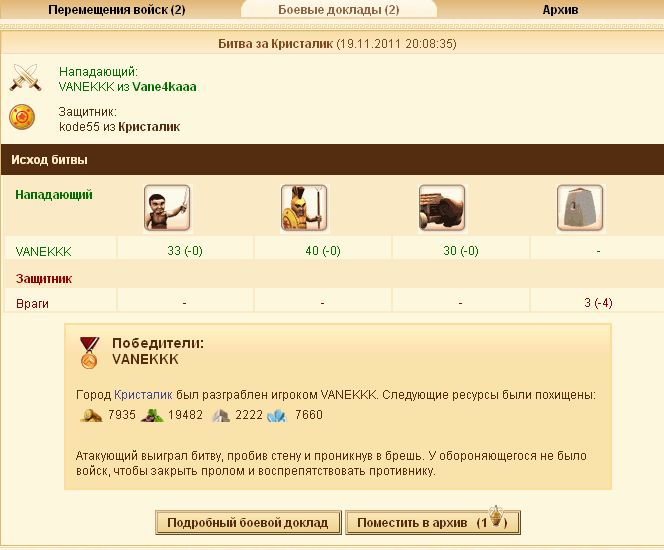The width and height of the screenshot is (664, 550).
Task: Open the defender city Кристалик link
Action: [x=149, y=127]
